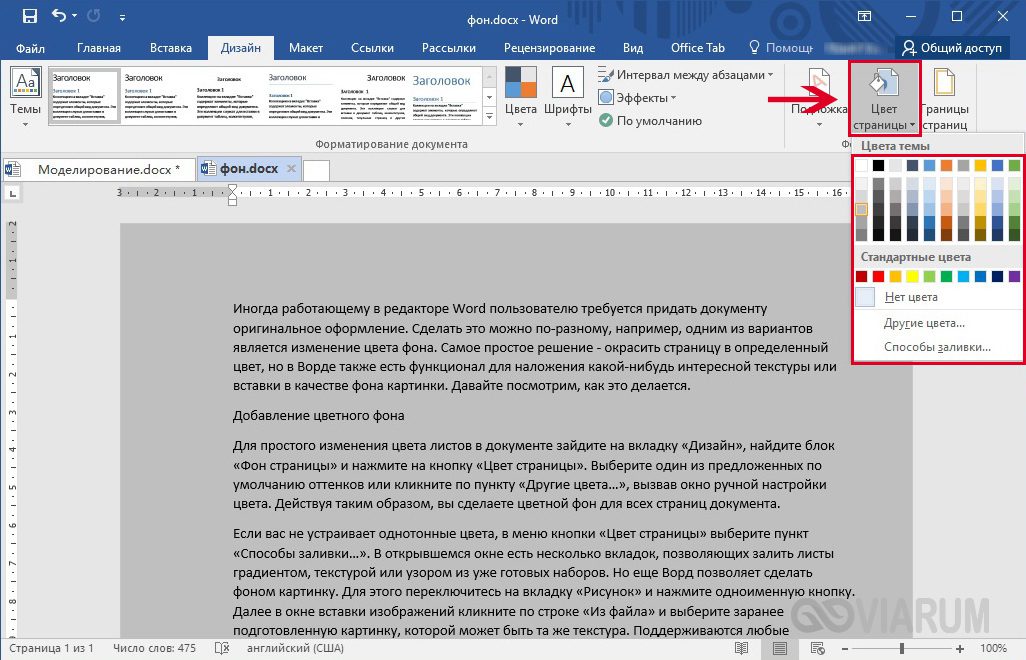Open word count Число слов: 475

154,648
